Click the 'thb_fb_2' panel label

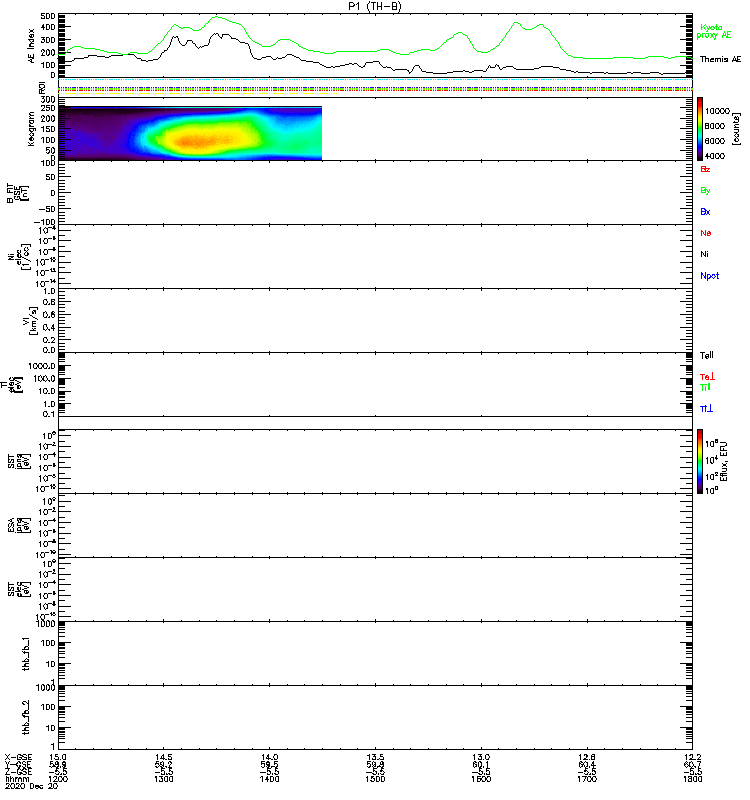(27, 718)
